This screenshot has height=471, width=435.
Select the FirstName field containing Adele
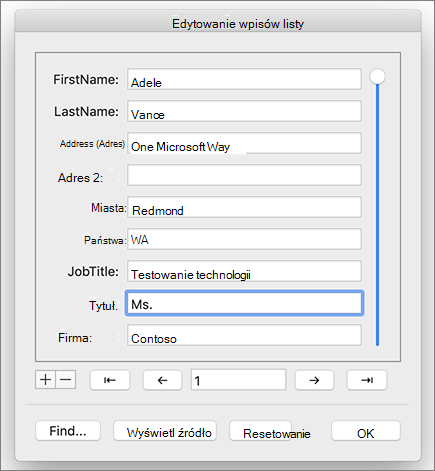tap(244, 79)
